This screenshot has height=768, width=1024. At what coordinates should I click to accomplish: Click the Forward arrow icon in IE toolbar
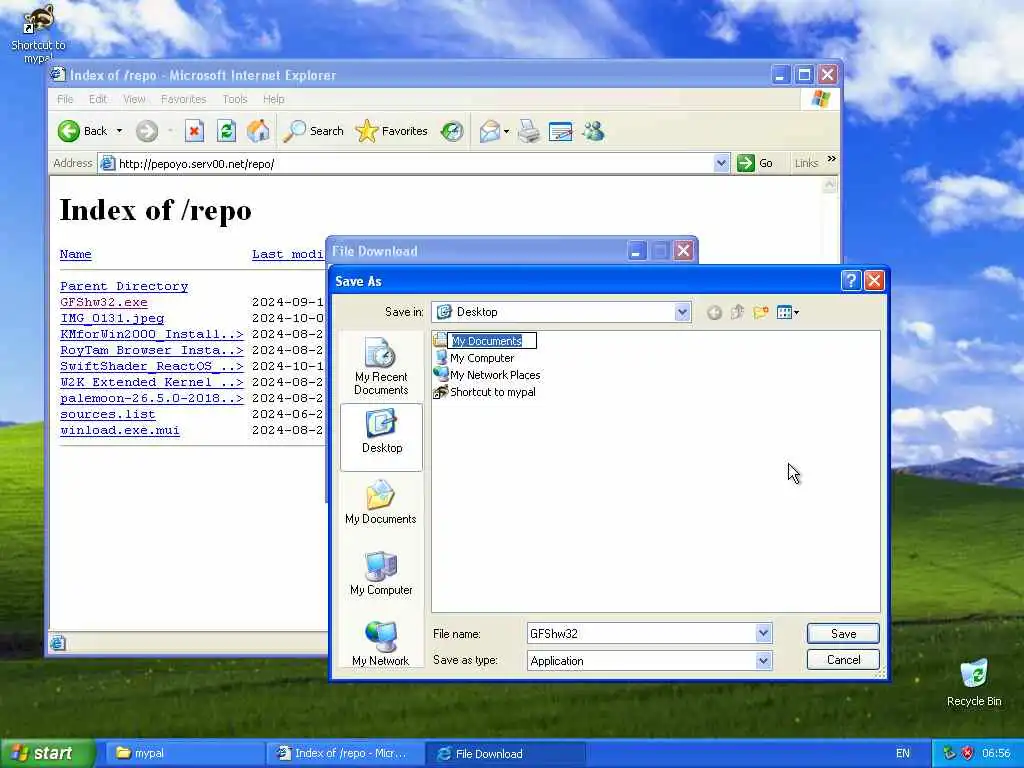pyautogui.click(x=147, y=131)
